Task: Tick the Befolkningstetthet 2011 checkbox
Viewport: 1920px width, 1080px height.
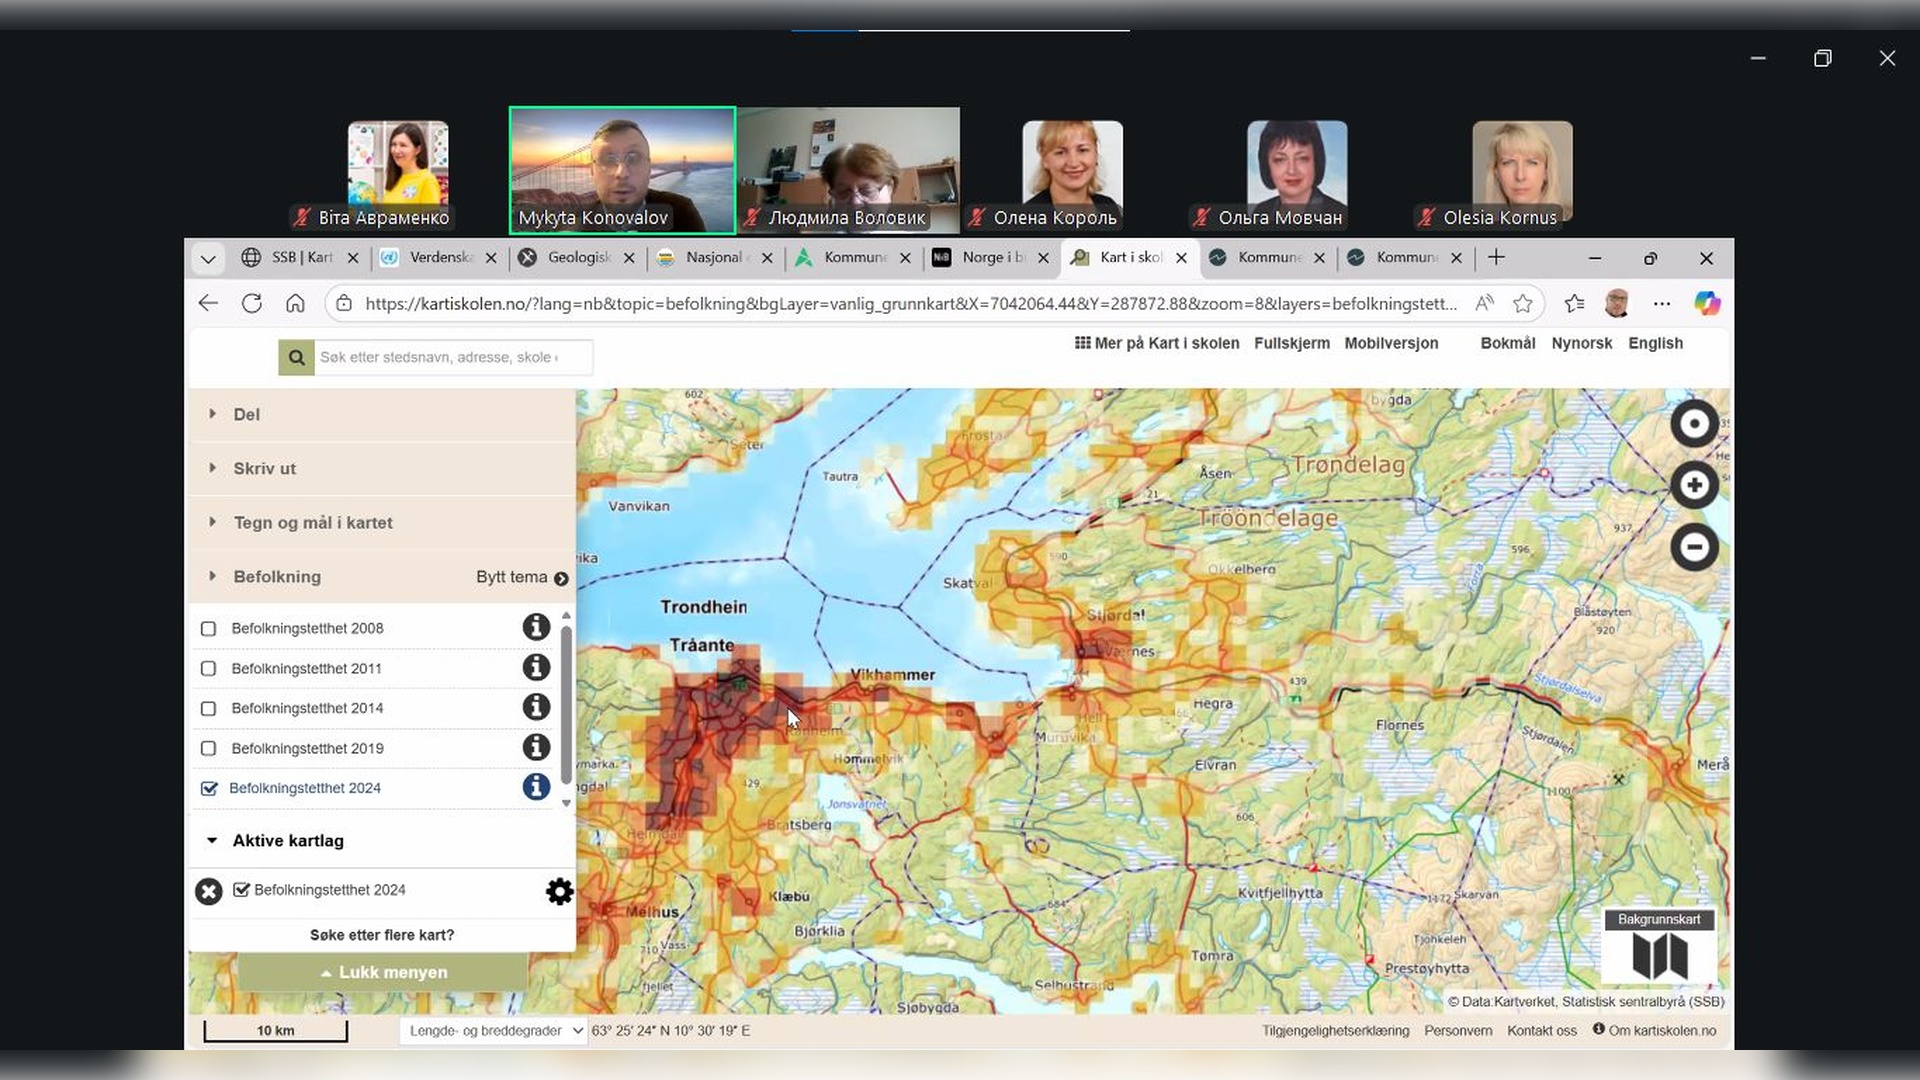Action: tap(208, 668)
